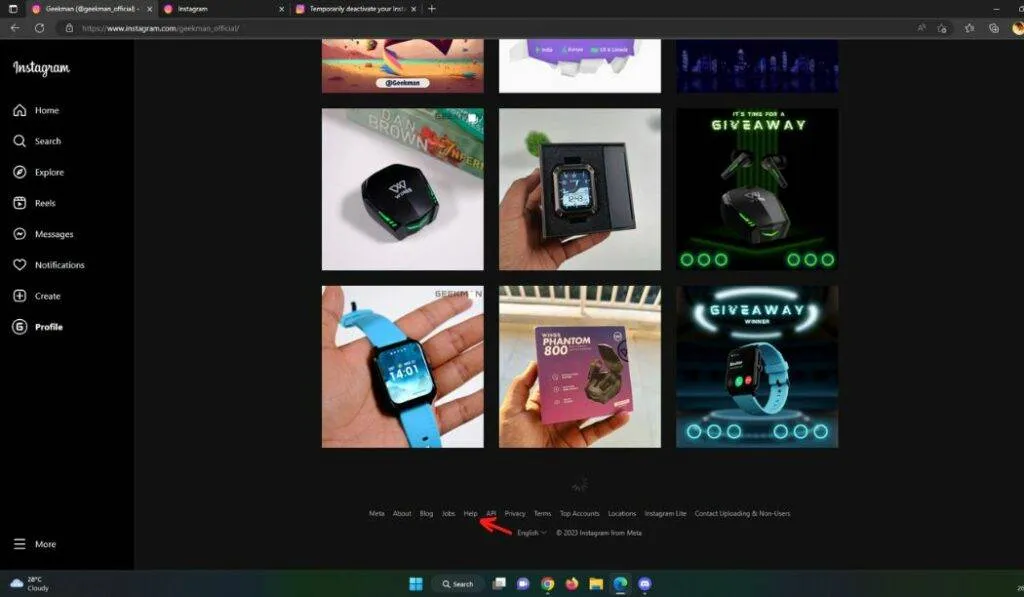The height and width of the screenshot is (597, 1024).
Task: Click the browser back arrow
Action: (15, 28)
